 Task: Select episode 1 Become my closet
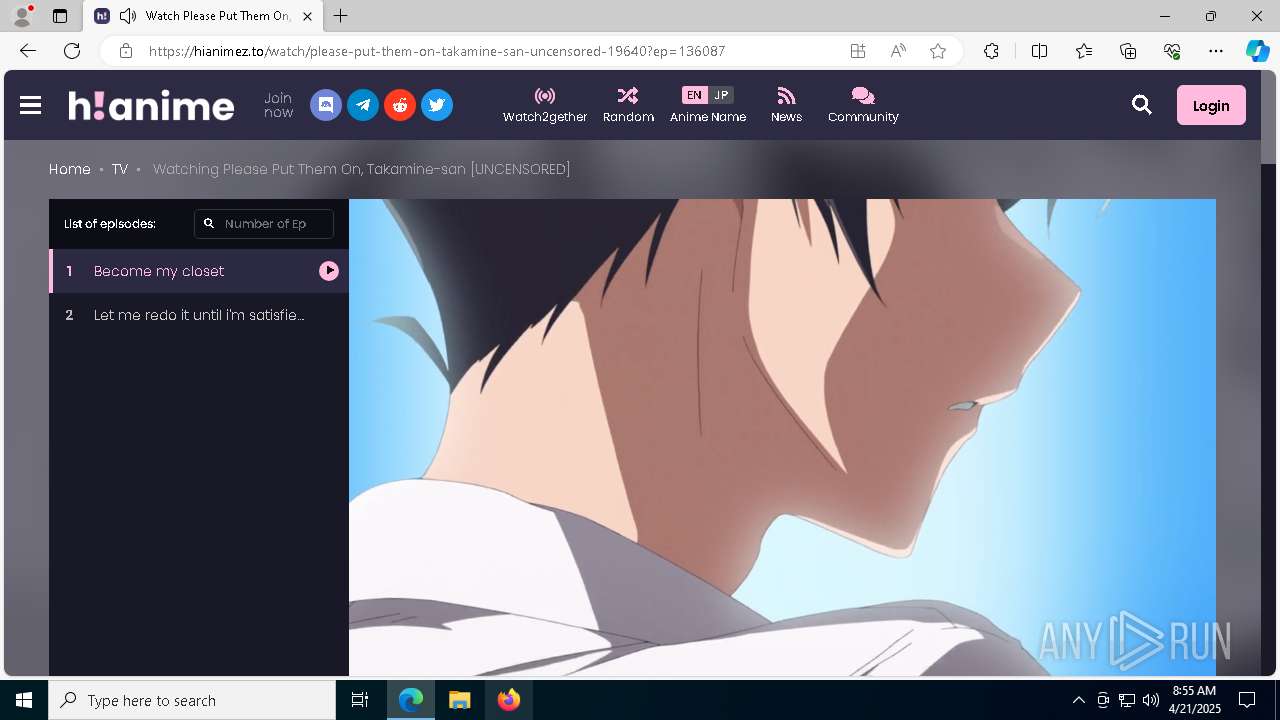[199, 271]
